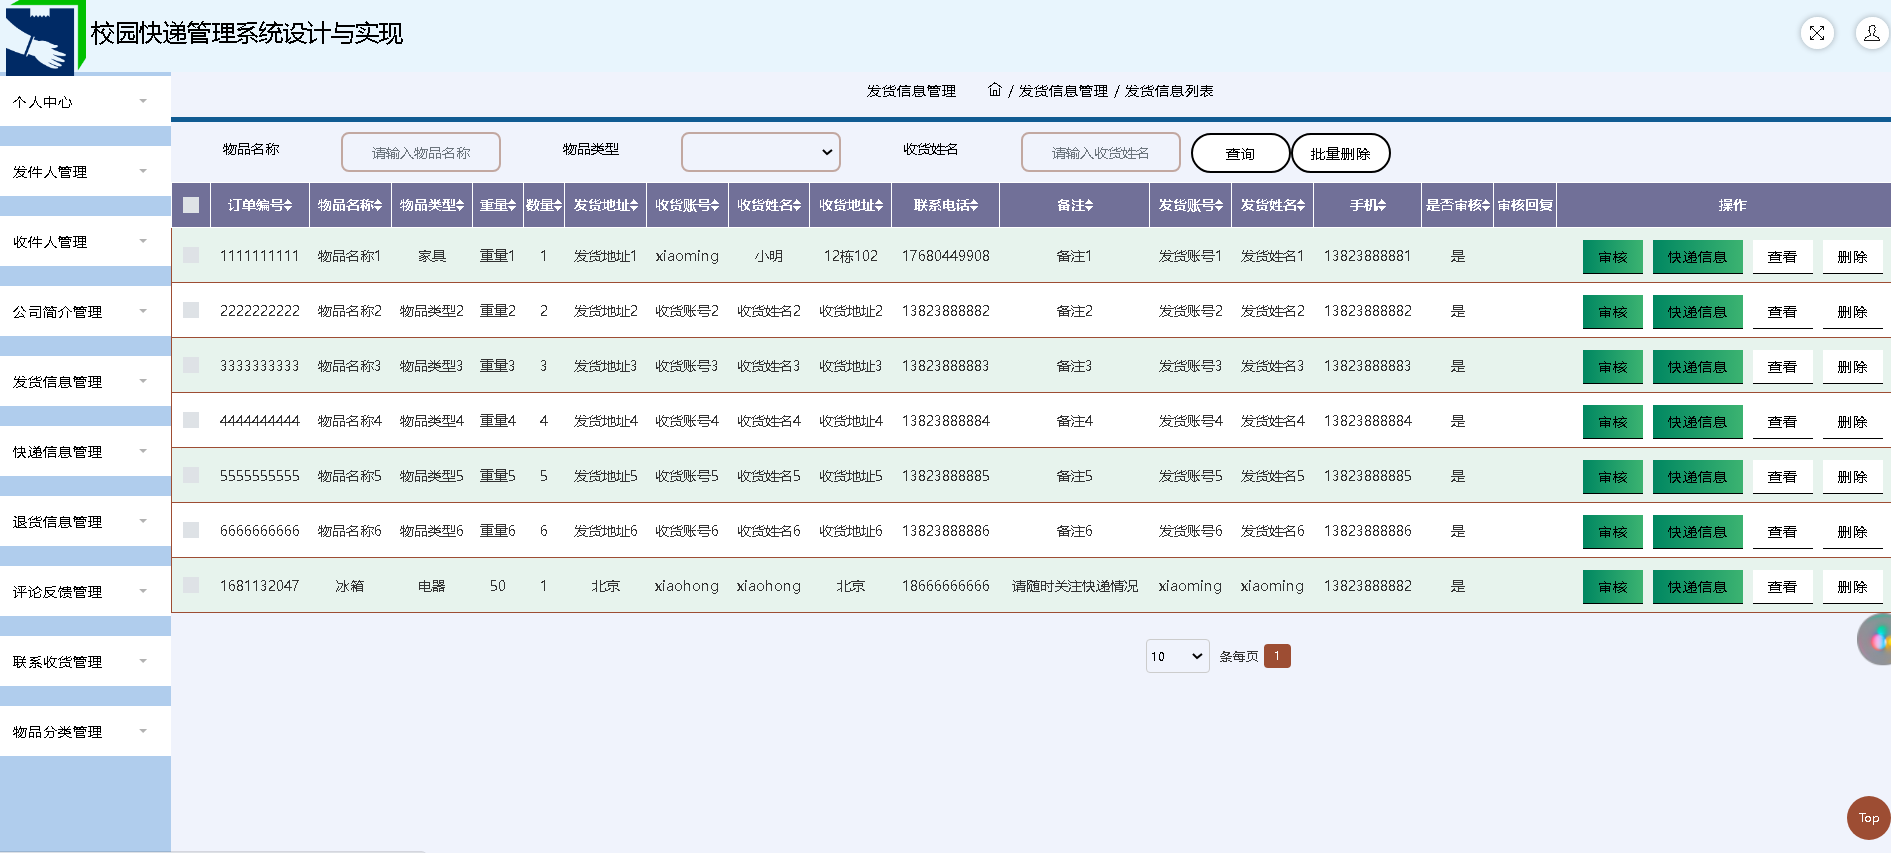Sort by 收货姓名 column header
The height and width of the screenshot is (853, 1891).
coord(770,205)
